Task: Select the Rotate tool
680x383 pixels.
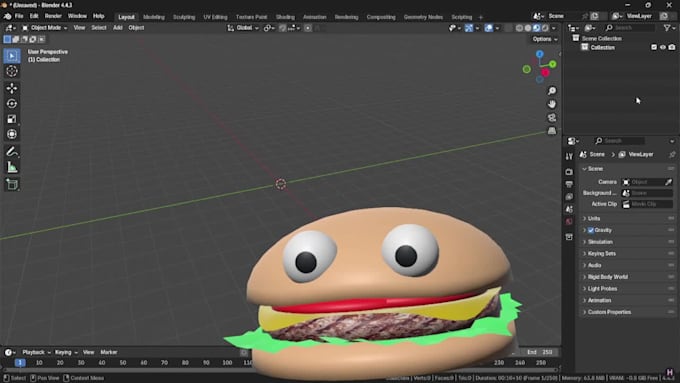Action: pos(12,104)
